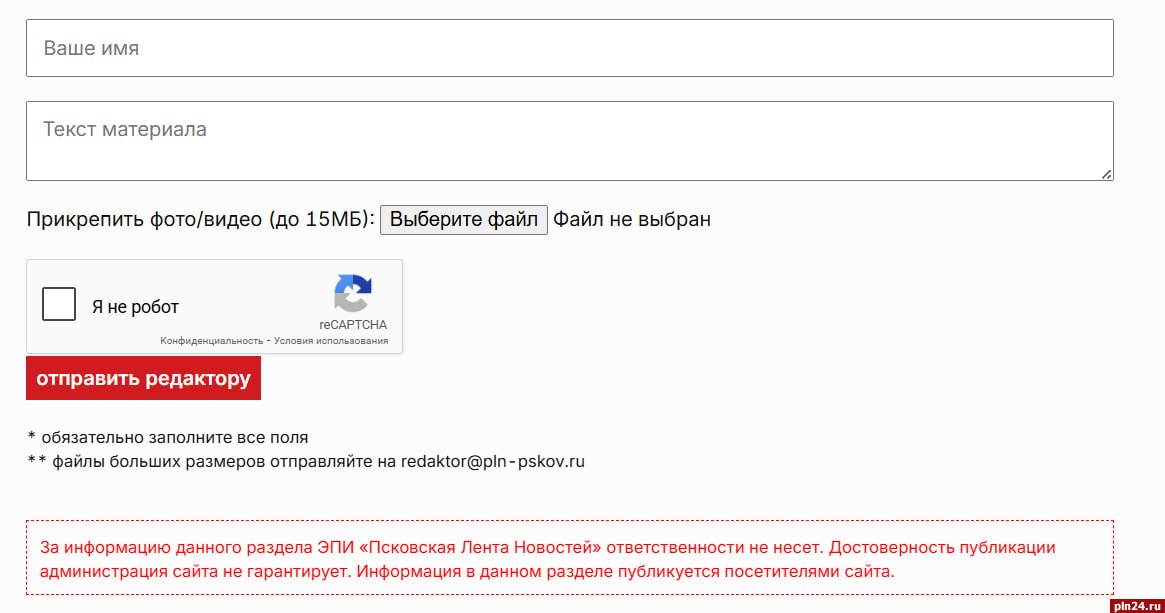Click the reCAPTCHA circular arrows logo
This screenshot has width=1165, height=613.
point(352,294)
